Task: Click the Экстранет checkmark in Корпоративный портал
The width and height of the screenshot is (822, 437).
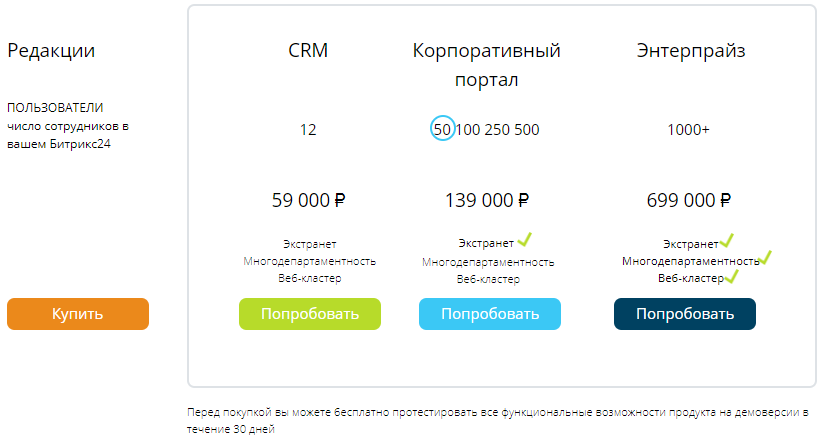Action: click(524, 240)
